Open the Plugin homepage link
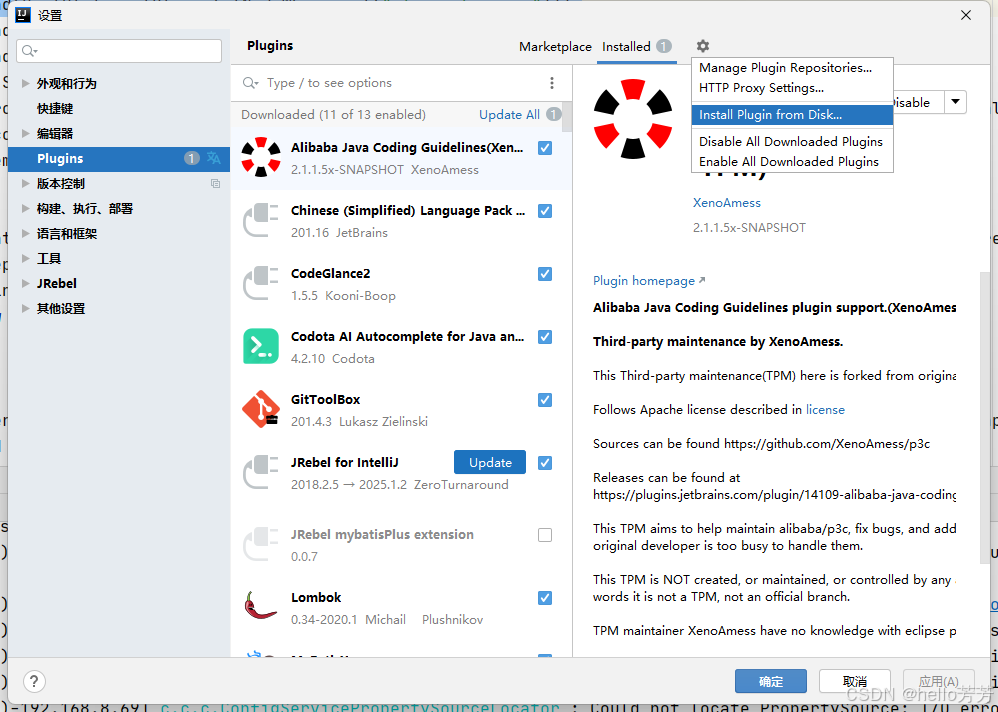The height and width of the screenshot is (712, 998). (x=649, y=281)
